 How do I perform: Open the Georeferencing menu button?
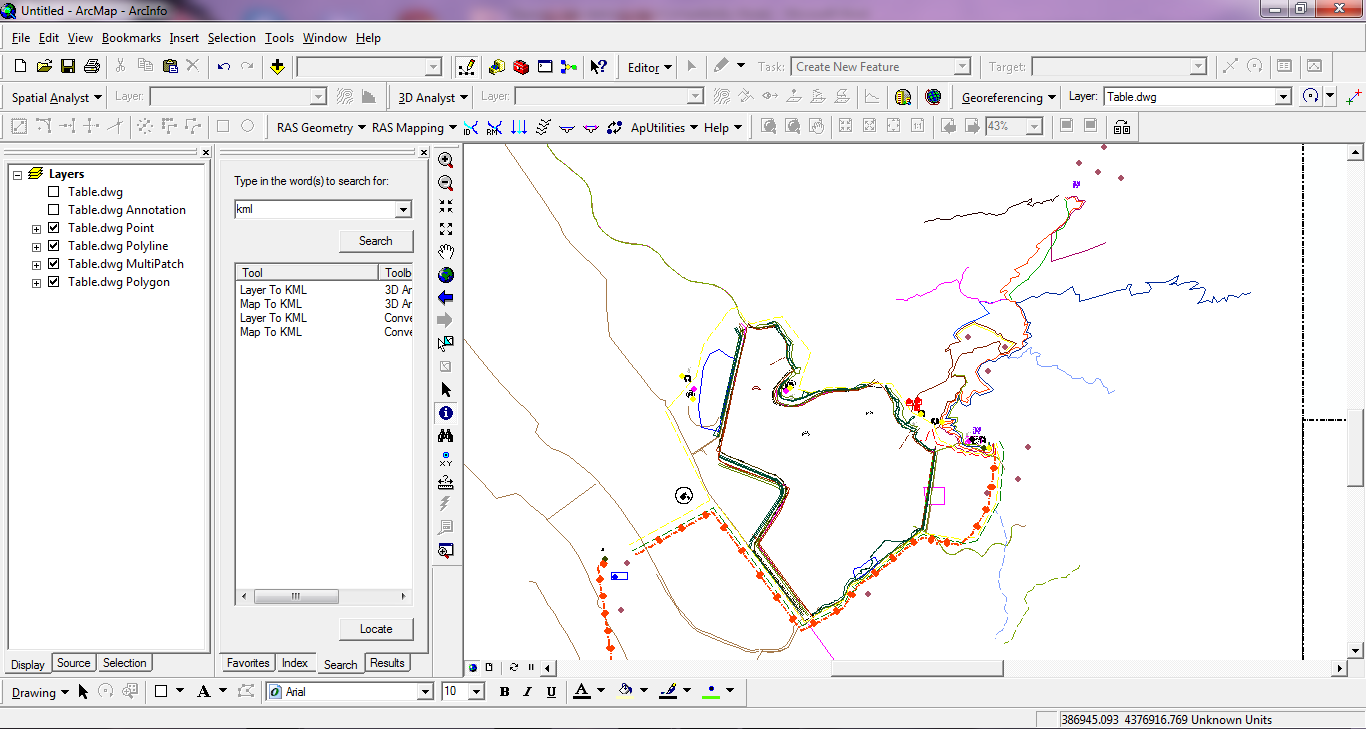[1008, 97]
